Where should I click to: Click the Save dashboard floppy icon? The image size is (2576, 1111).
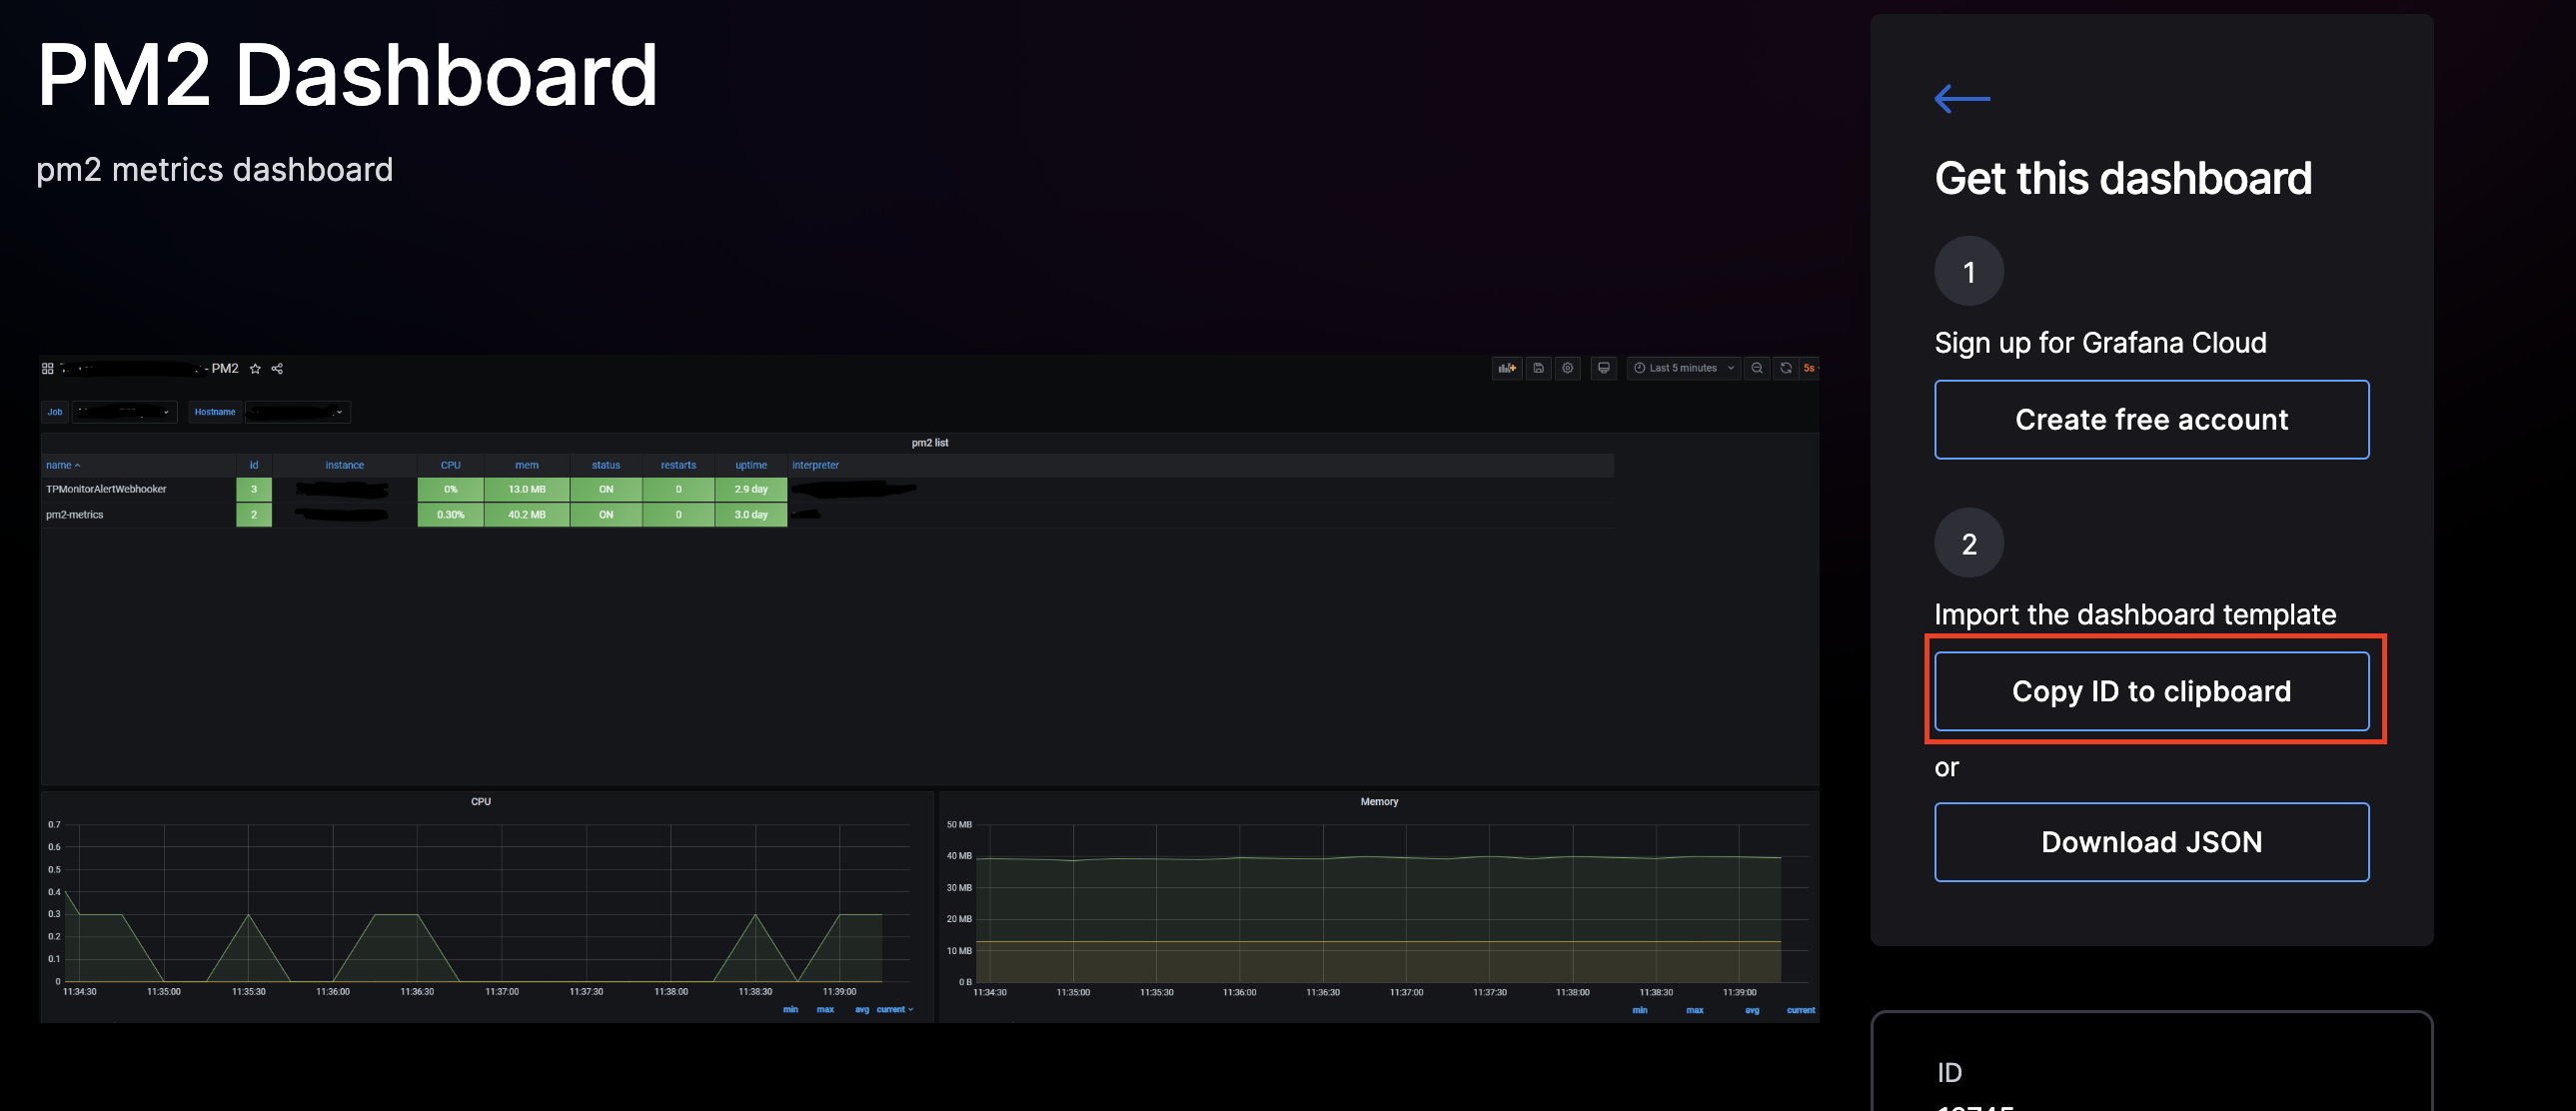point(1538,368)
